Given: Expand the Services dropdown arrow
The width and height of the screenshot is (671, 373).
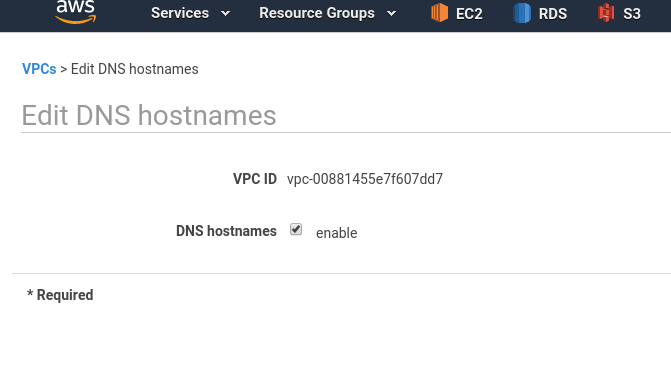Looking at the screenshot, I should coord(226,14).
